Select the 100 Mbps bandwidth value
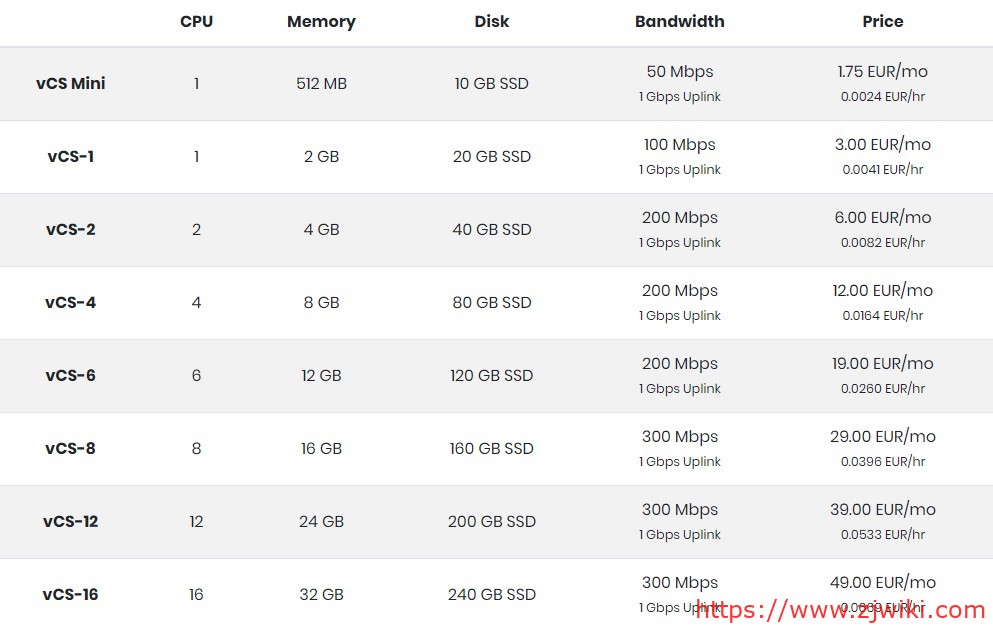 pos(679,145)
